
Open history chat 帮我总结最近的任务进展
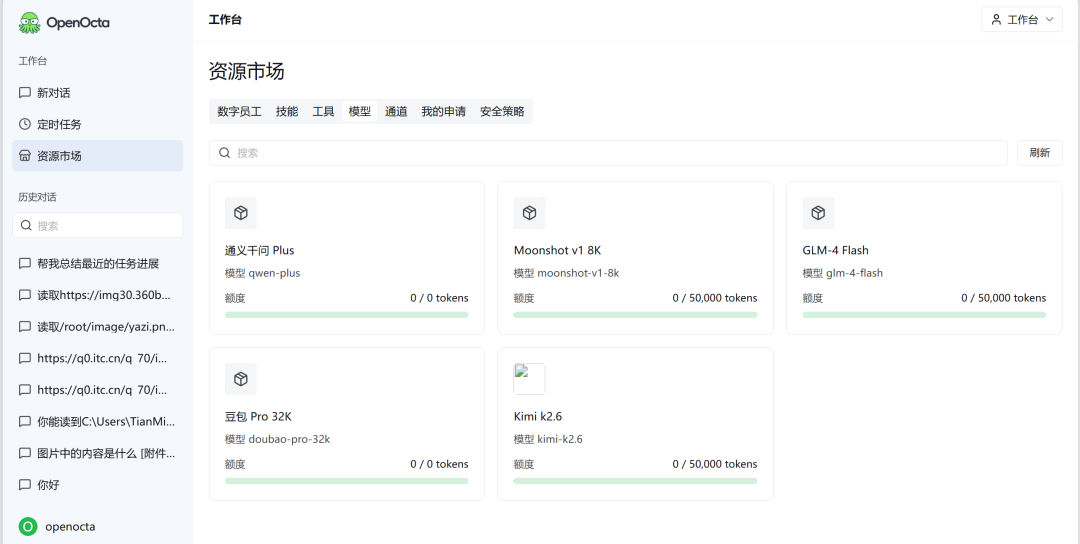coord(98,264)
